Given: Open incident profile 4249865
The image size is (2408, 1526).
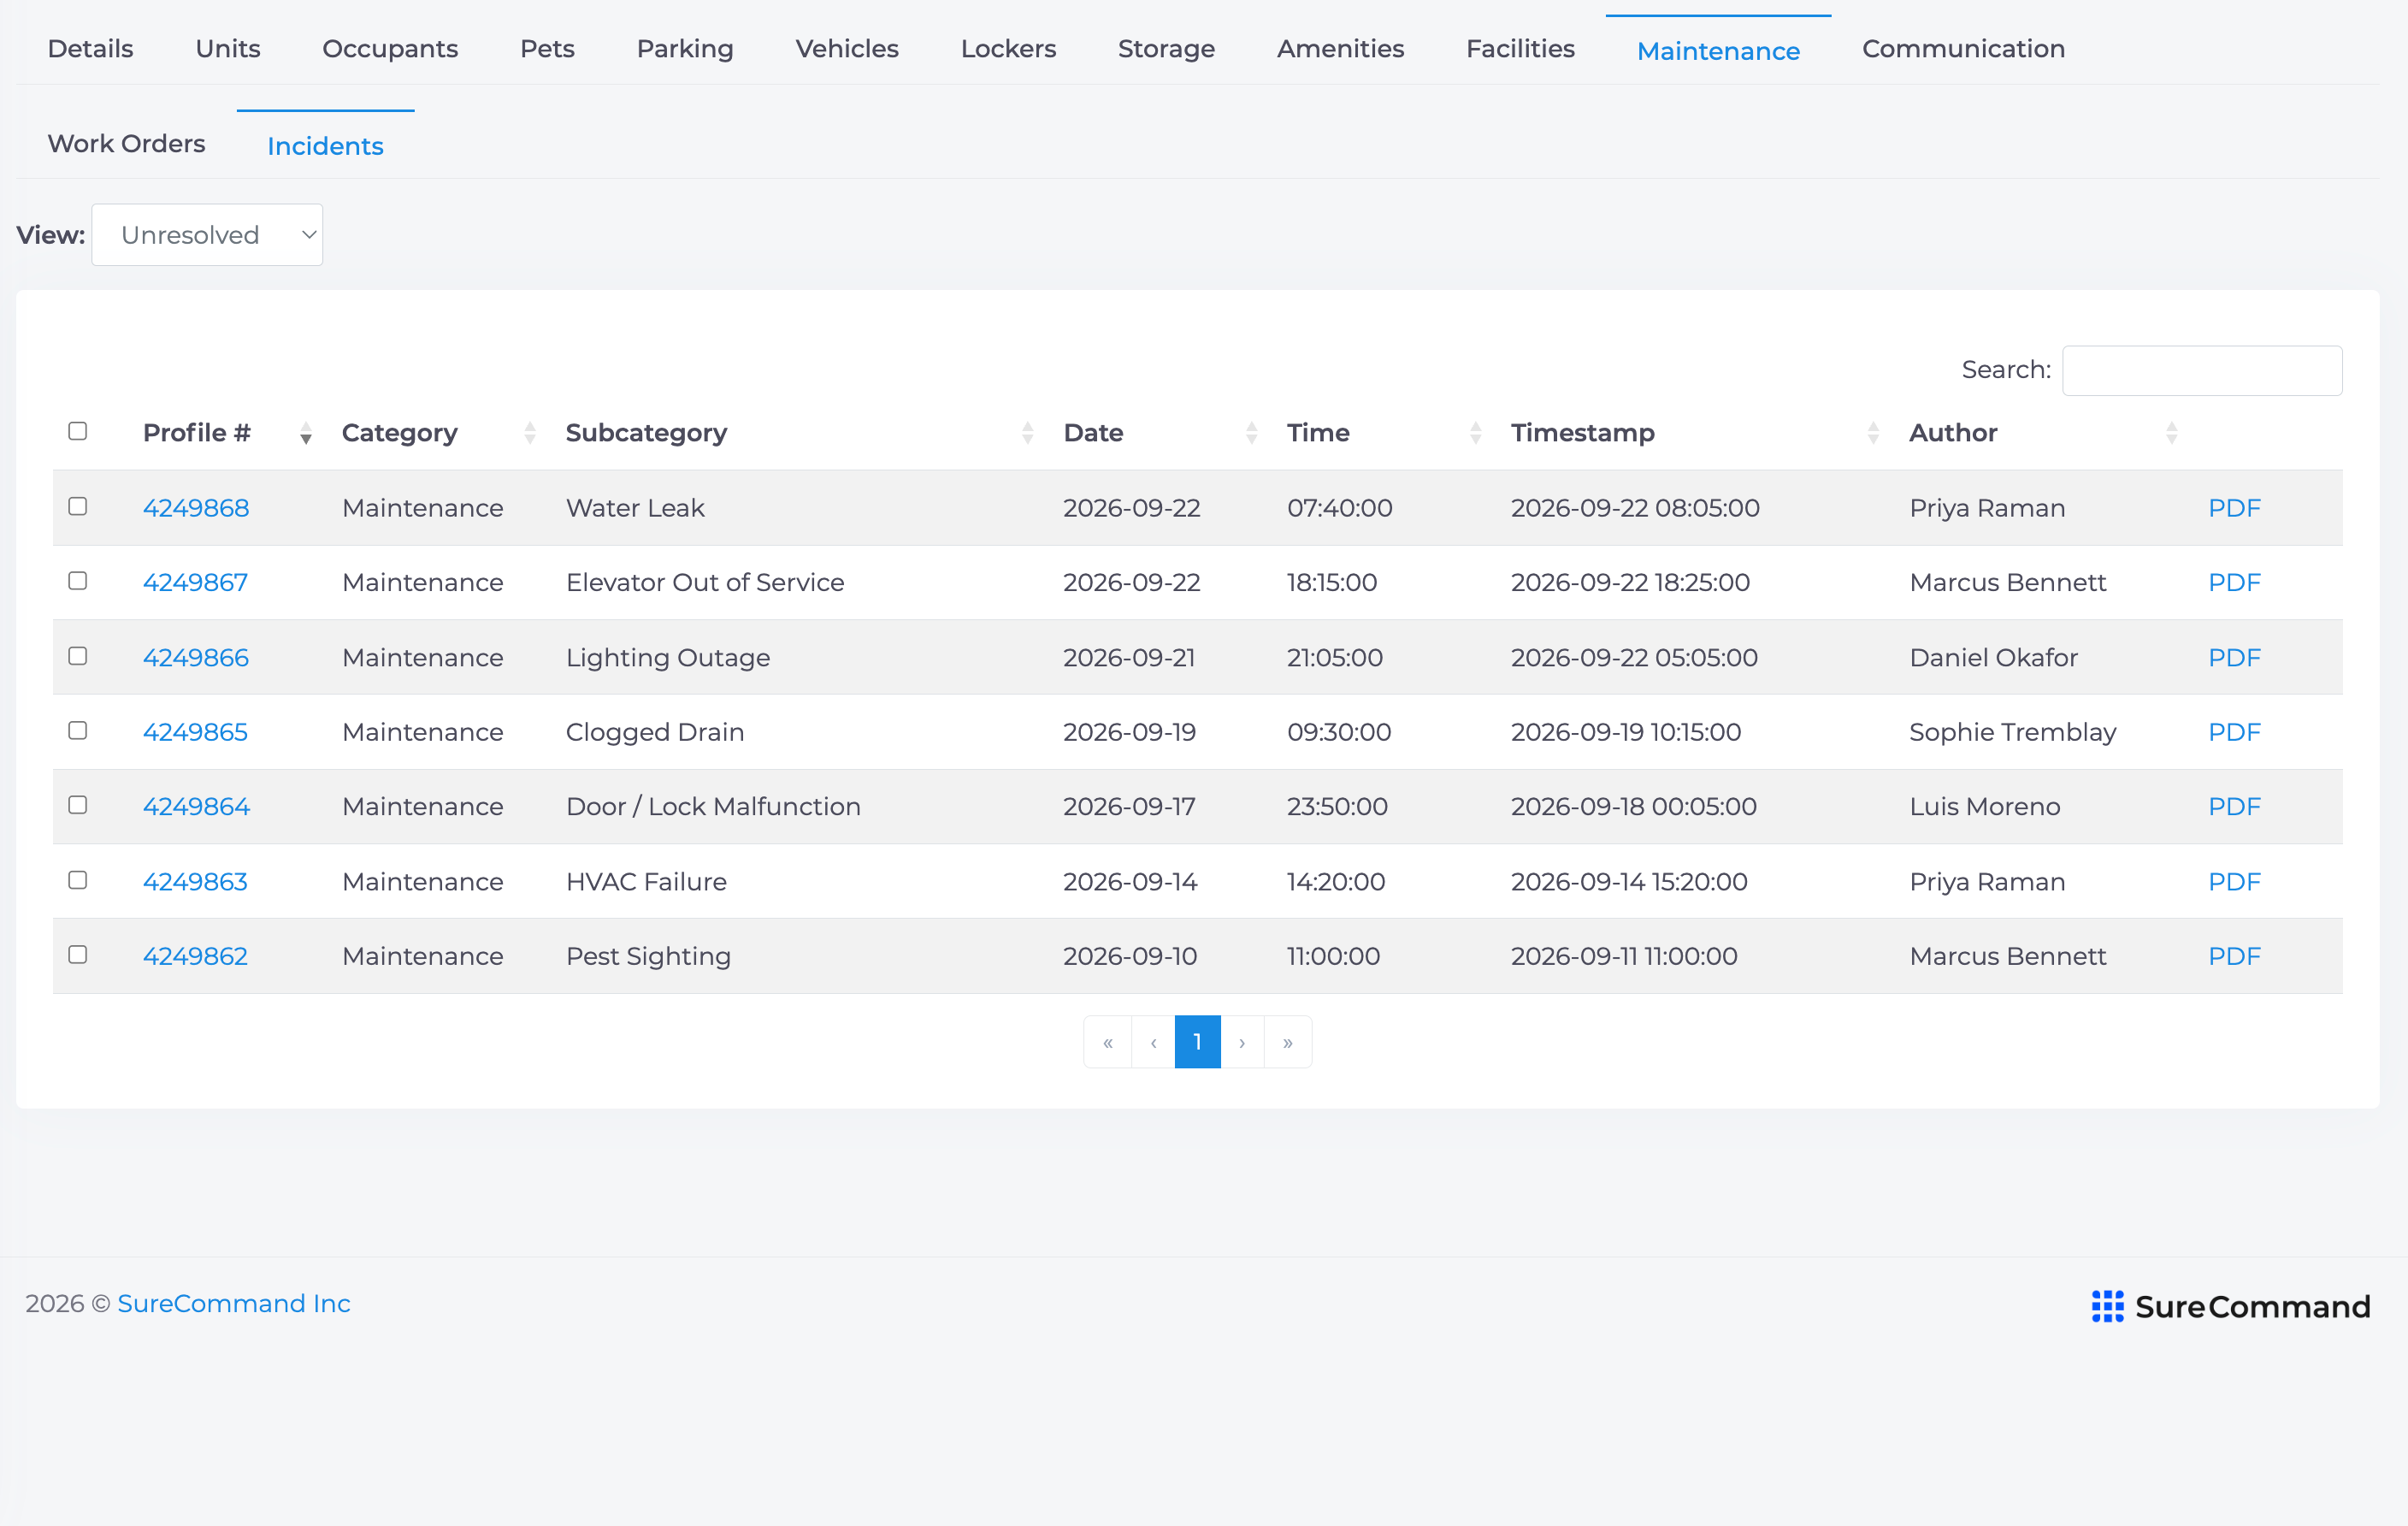Looking at the screenshot, I should click(x=195, y=732).
